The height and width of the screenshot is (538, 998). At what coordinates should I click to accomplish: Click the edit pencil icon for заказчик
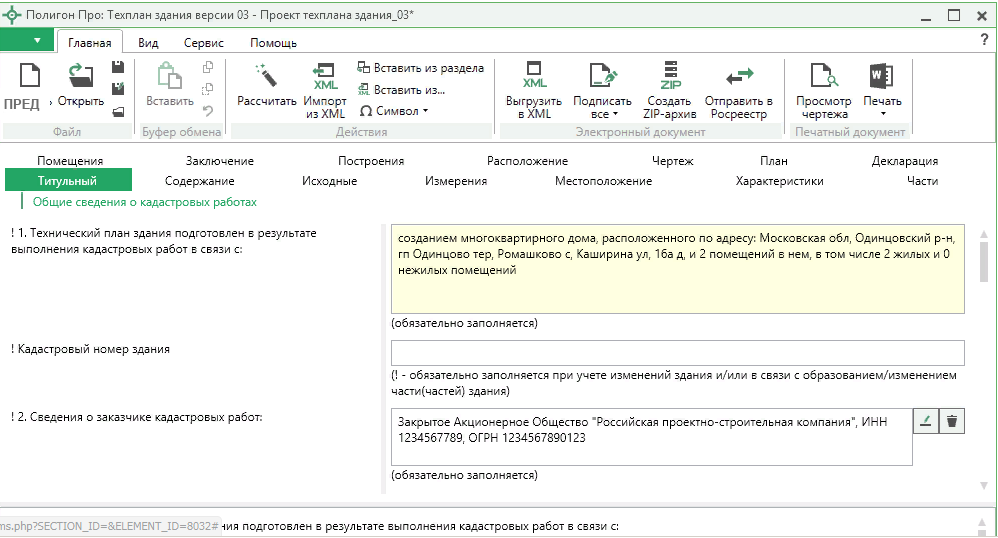tap(926, 421)
